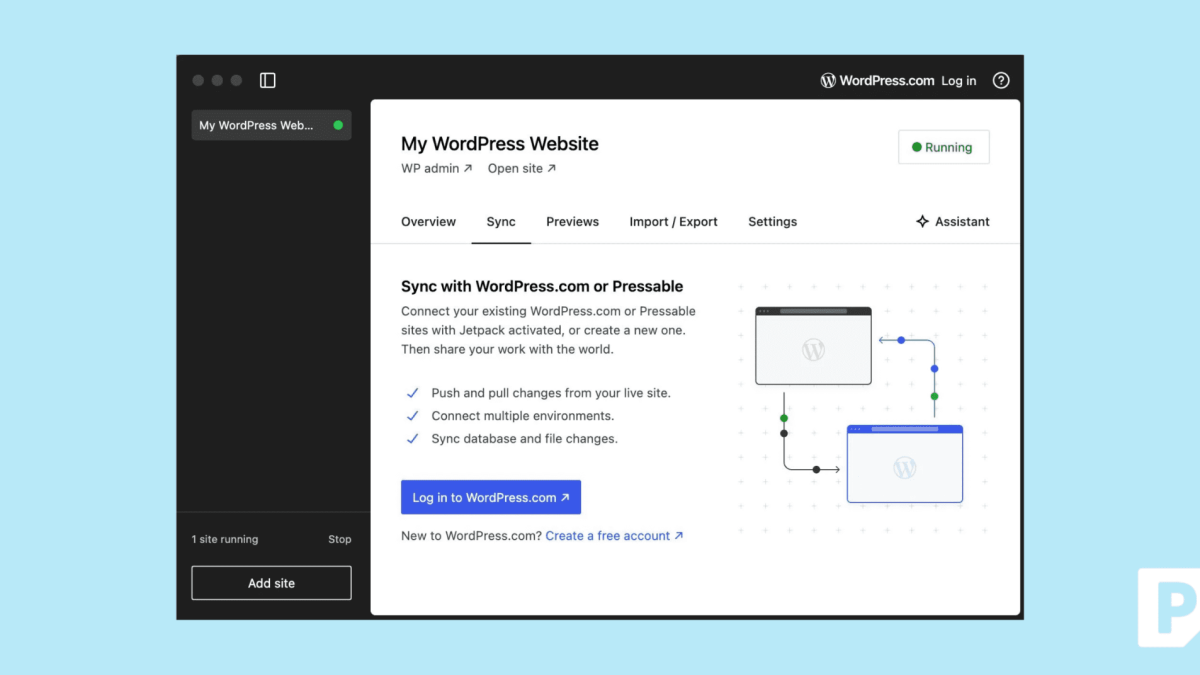Click the WordPress.com logo in the title bar

827,80
